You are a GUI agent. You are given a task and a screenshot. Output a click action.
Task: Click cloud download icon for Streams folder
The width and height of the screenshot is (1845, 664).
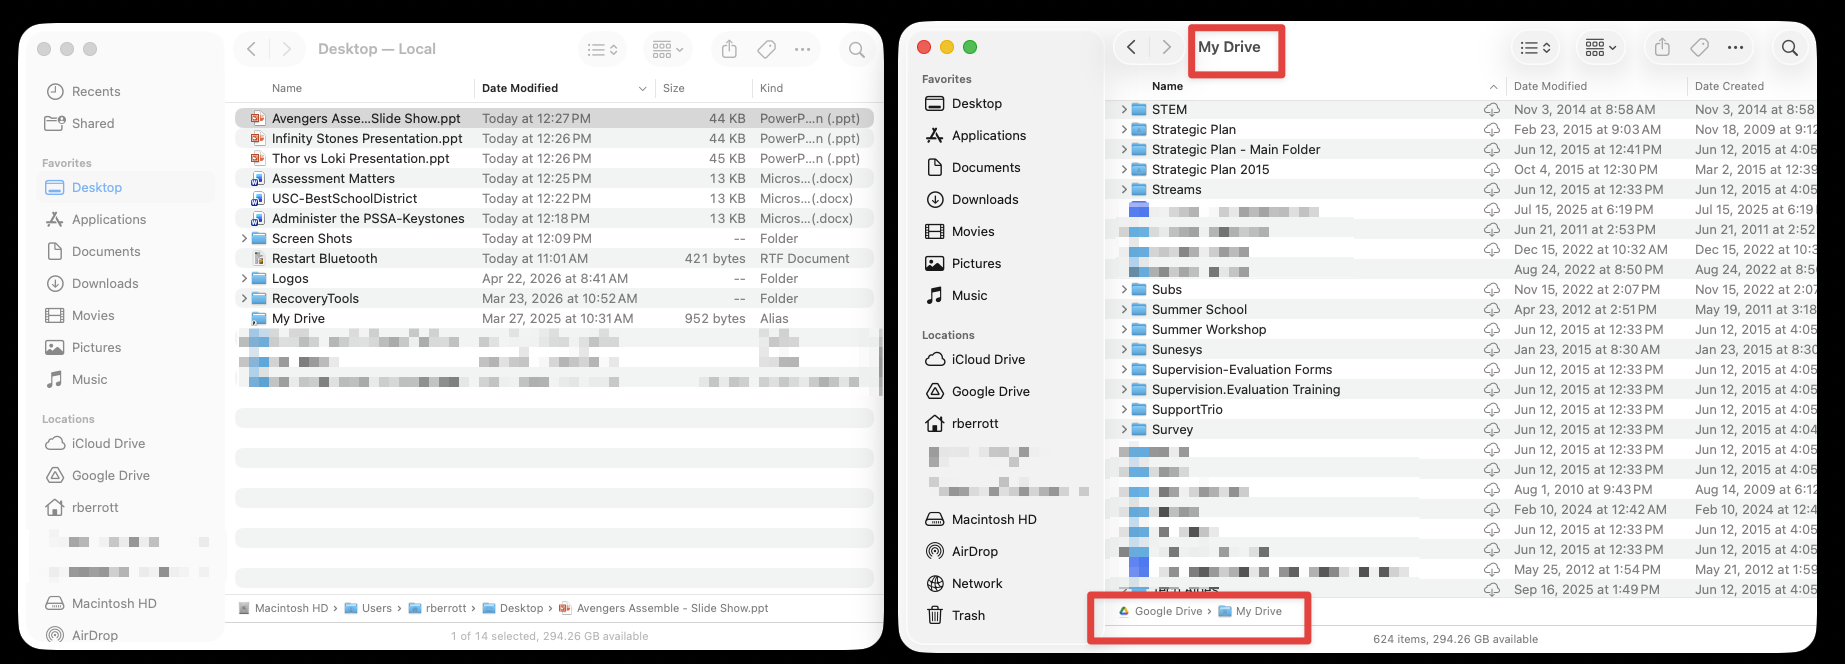(1492, 189)
